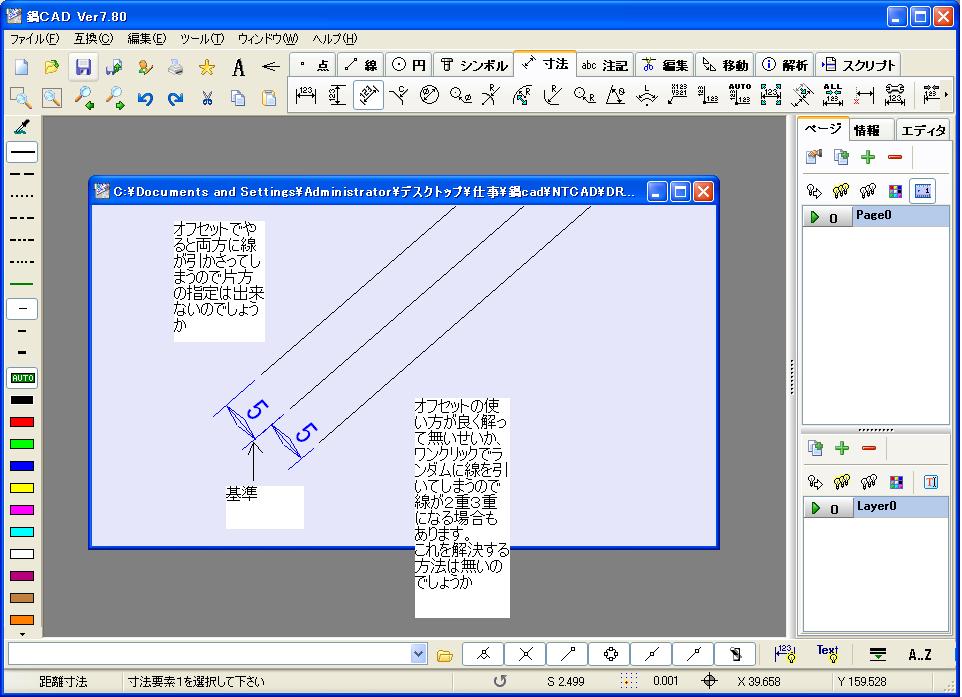Maximize the inner drawing window
Screen dimensions: 962x697
pyautogui.click(x=680, y=192)
